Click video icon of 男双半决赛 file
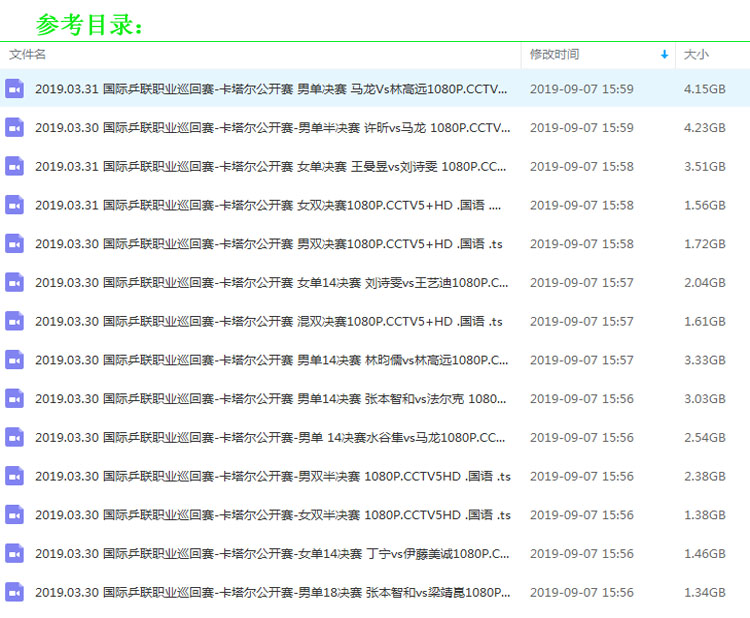The width and height of the screenshot is (750, 618). 14,476
